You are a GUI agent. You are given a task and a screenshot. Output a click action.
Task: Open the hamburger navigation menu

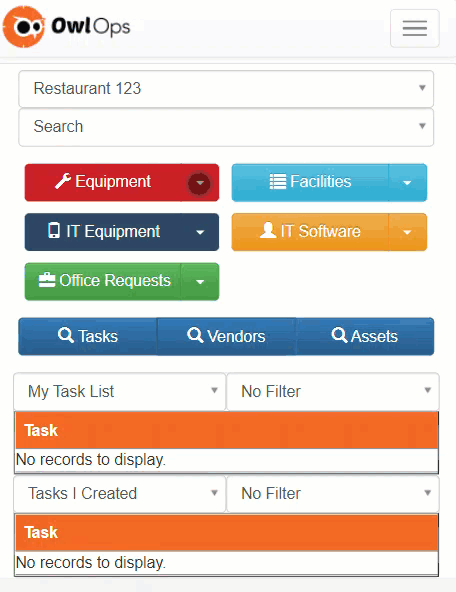(x=414, y=28)
